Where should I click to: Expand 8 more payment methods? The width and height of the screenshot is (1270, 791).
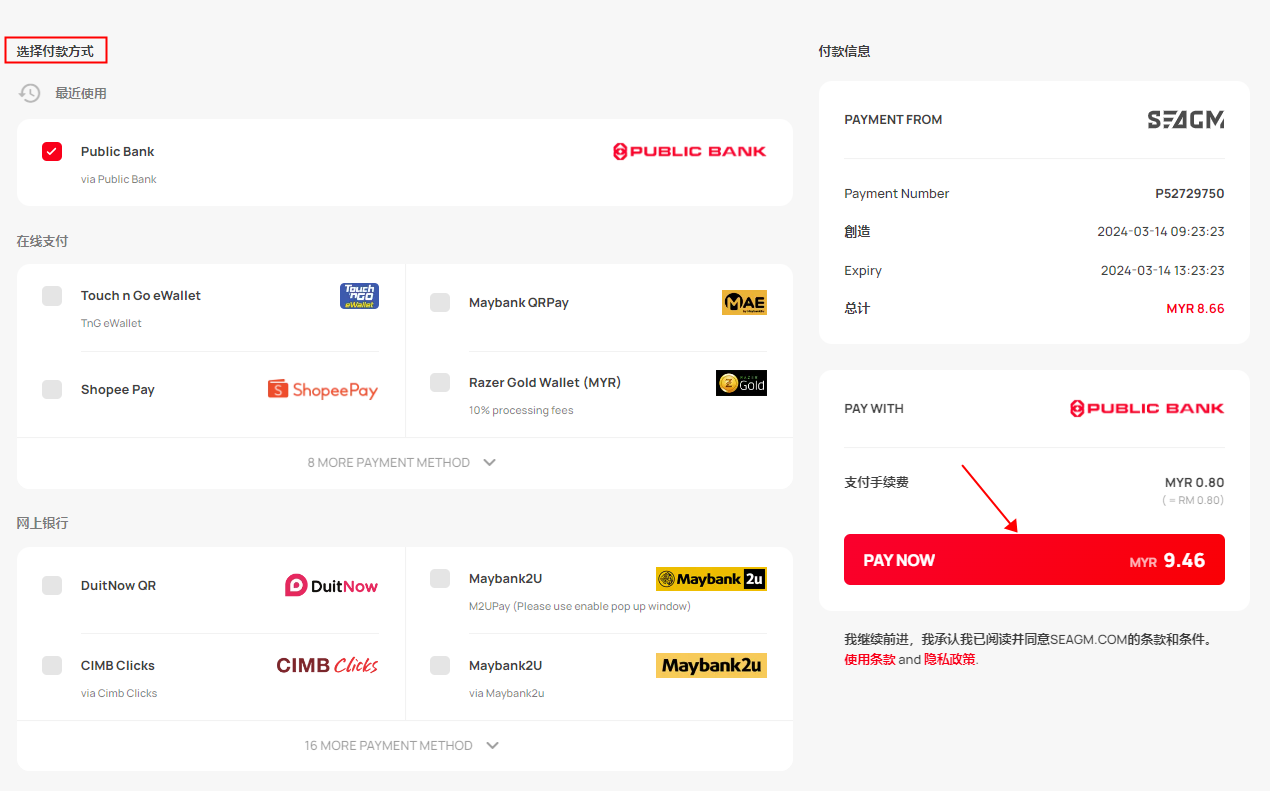403,462
